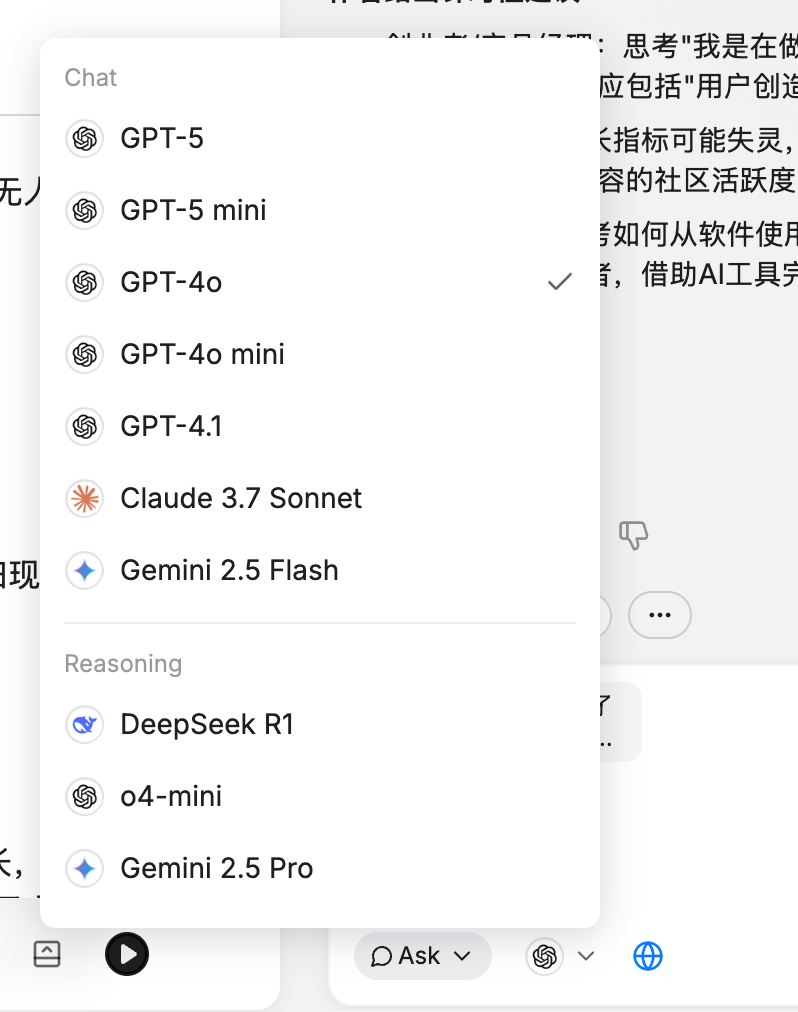Click the OpenAI logo beside GPT-5
798x1012 pixels.
coord(85,138)
